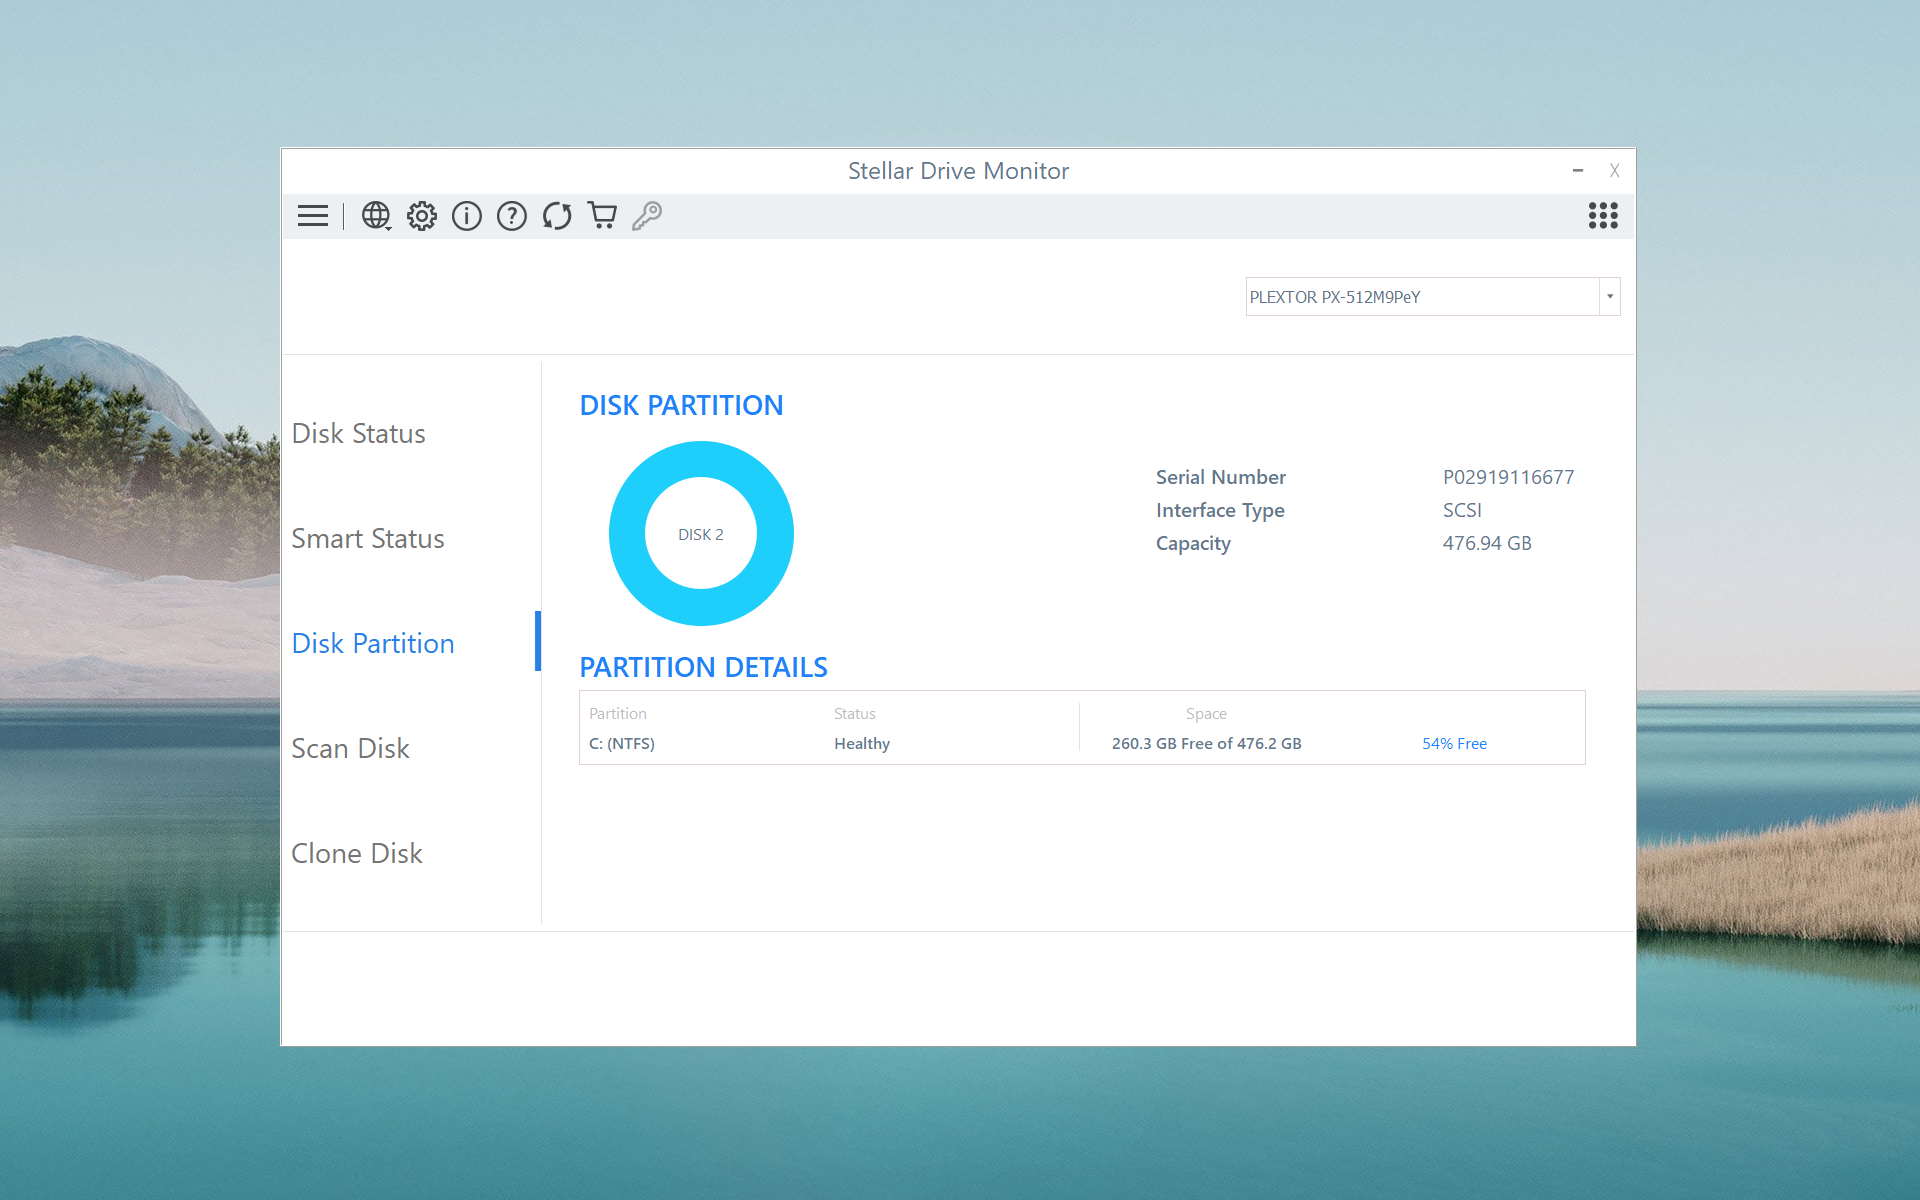Click the DISK 2 donut chart
Viewport: 1920px width, 1200px height.
[701, 534]
